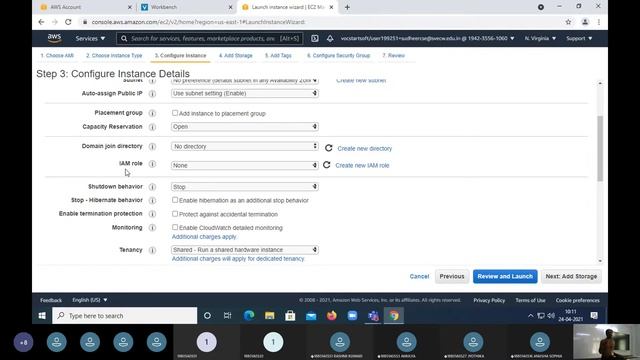Go to step 4 Add Storage

pyautogui.click(x=236, y=56)
